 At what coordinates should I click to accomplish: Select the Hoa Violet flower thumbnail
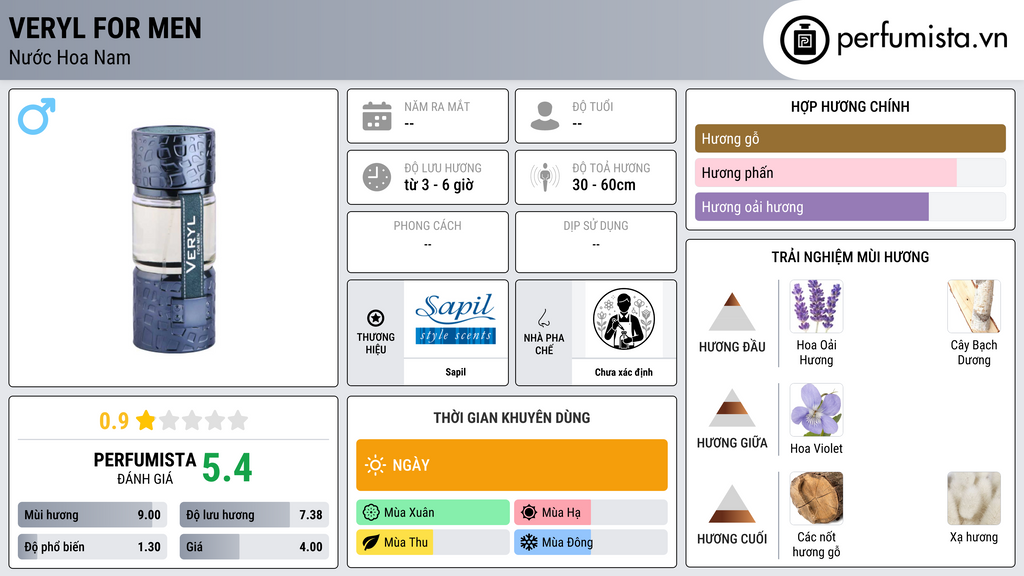coord(816,410)
